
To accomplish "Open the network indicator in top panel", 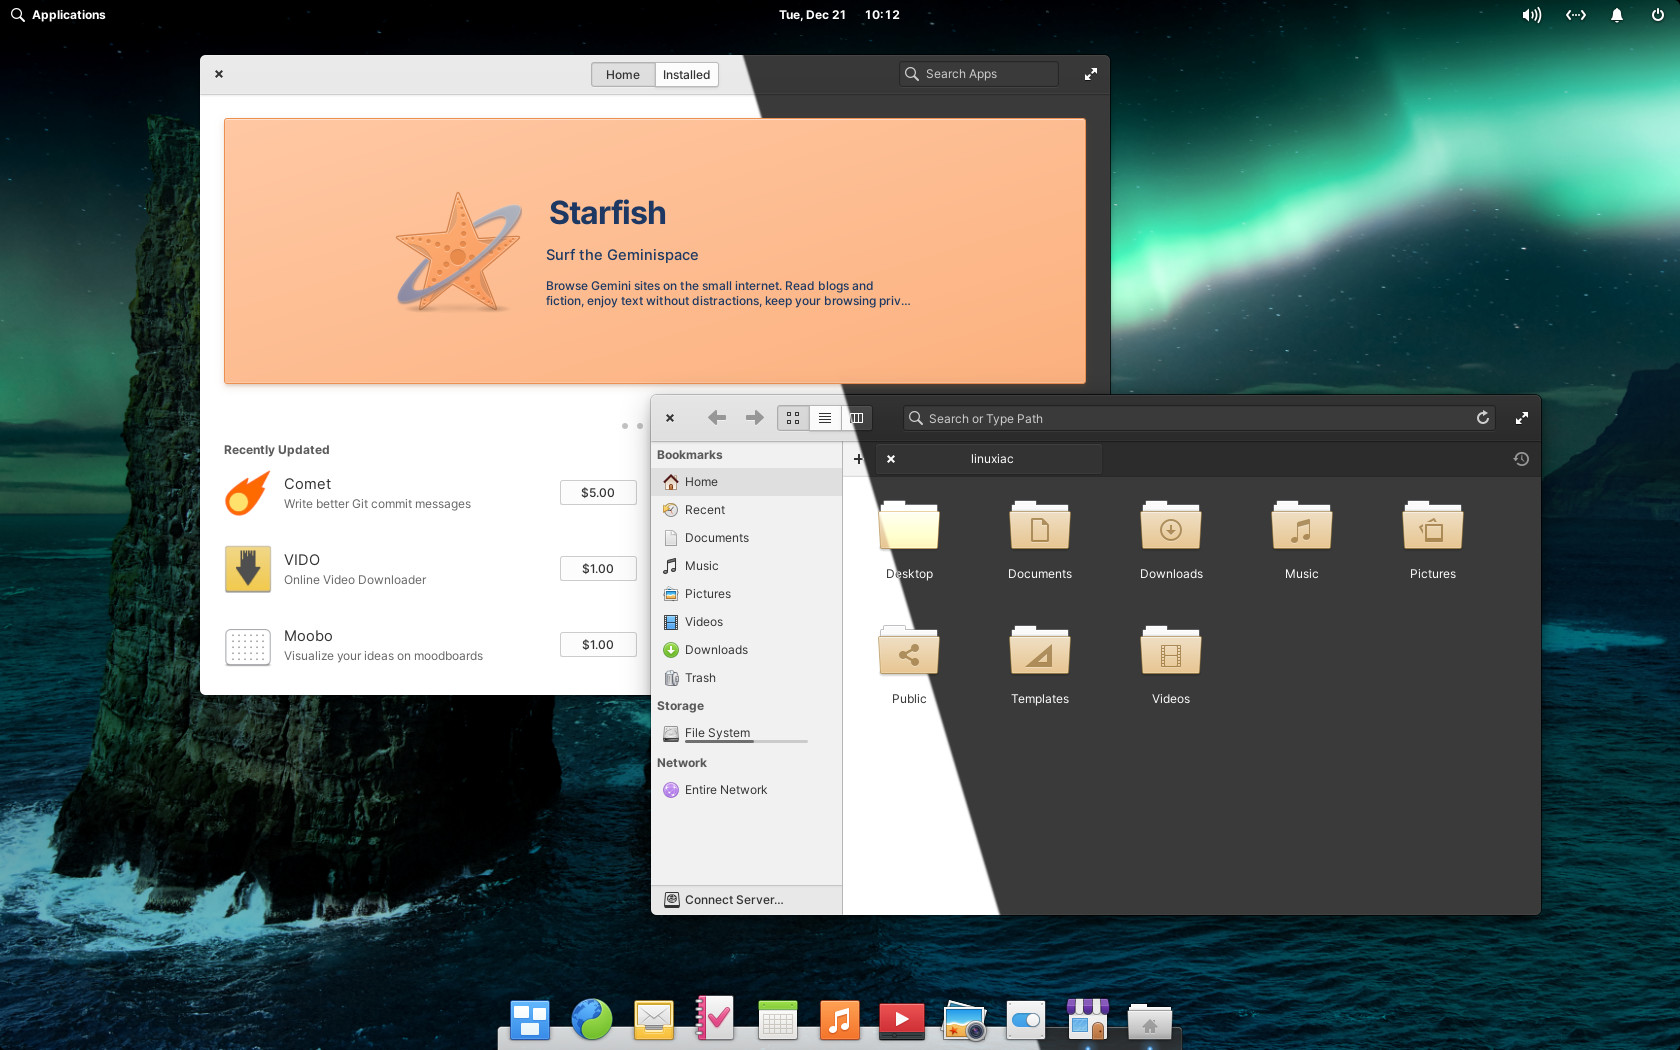I will pos(1576,15).
